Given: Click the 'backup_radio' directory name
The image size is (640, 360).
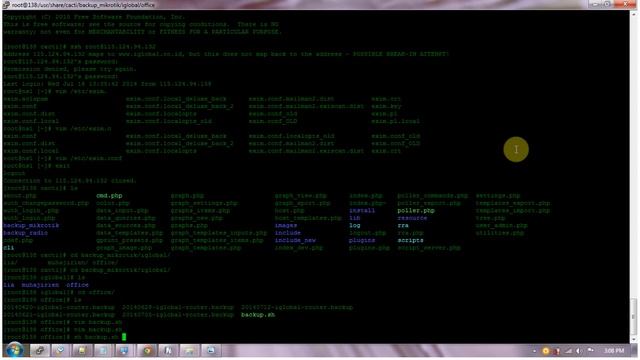Looking at the screenshot, I should [25, 233].
